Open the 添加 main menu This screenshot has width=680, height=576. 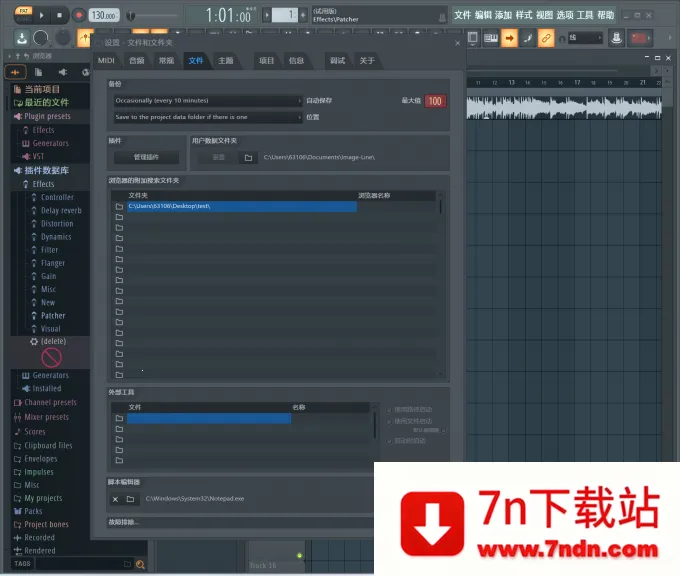click(x=503, y=15)
